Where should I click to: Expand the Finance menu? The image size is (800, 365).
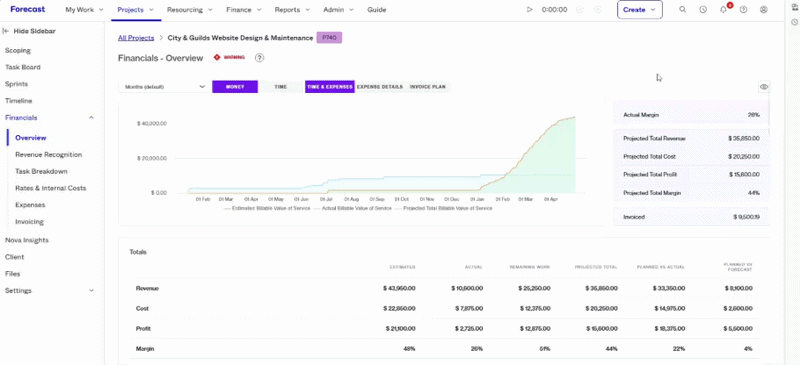[x=244, y=10]
